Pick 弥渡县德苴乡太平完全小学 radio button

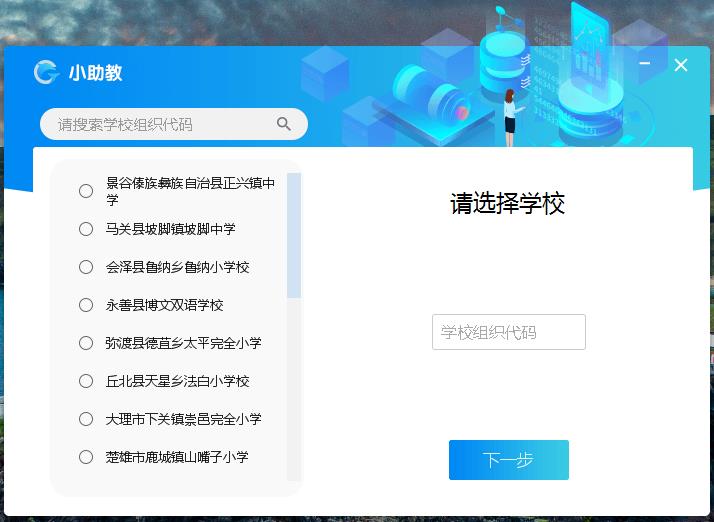(86, 343)
